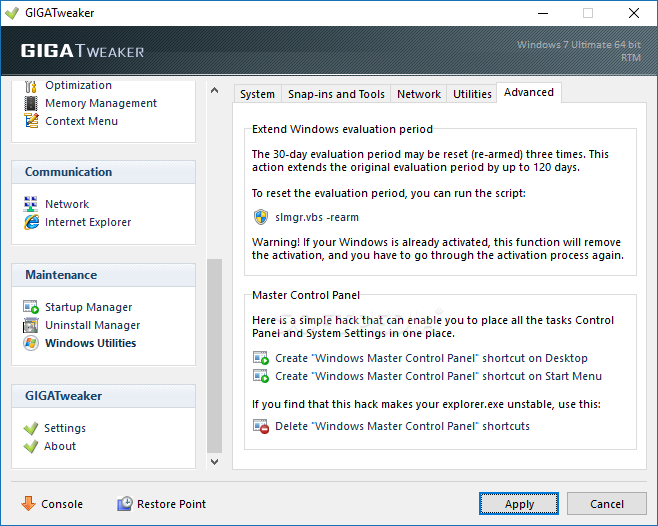Screen dimensions: 658x526
Task: Click the Context Menu icon
Action: pyautogui.click(x=31, y=121)
